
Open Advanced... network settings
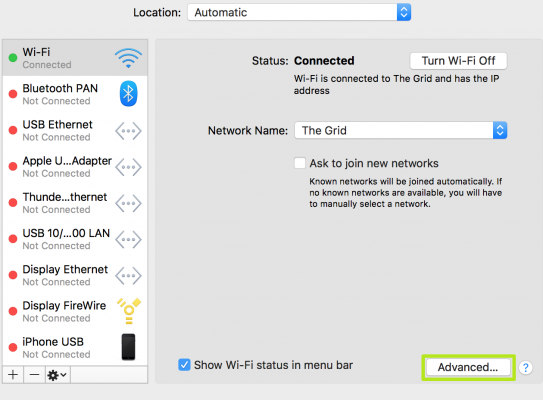tap(468, 367)
